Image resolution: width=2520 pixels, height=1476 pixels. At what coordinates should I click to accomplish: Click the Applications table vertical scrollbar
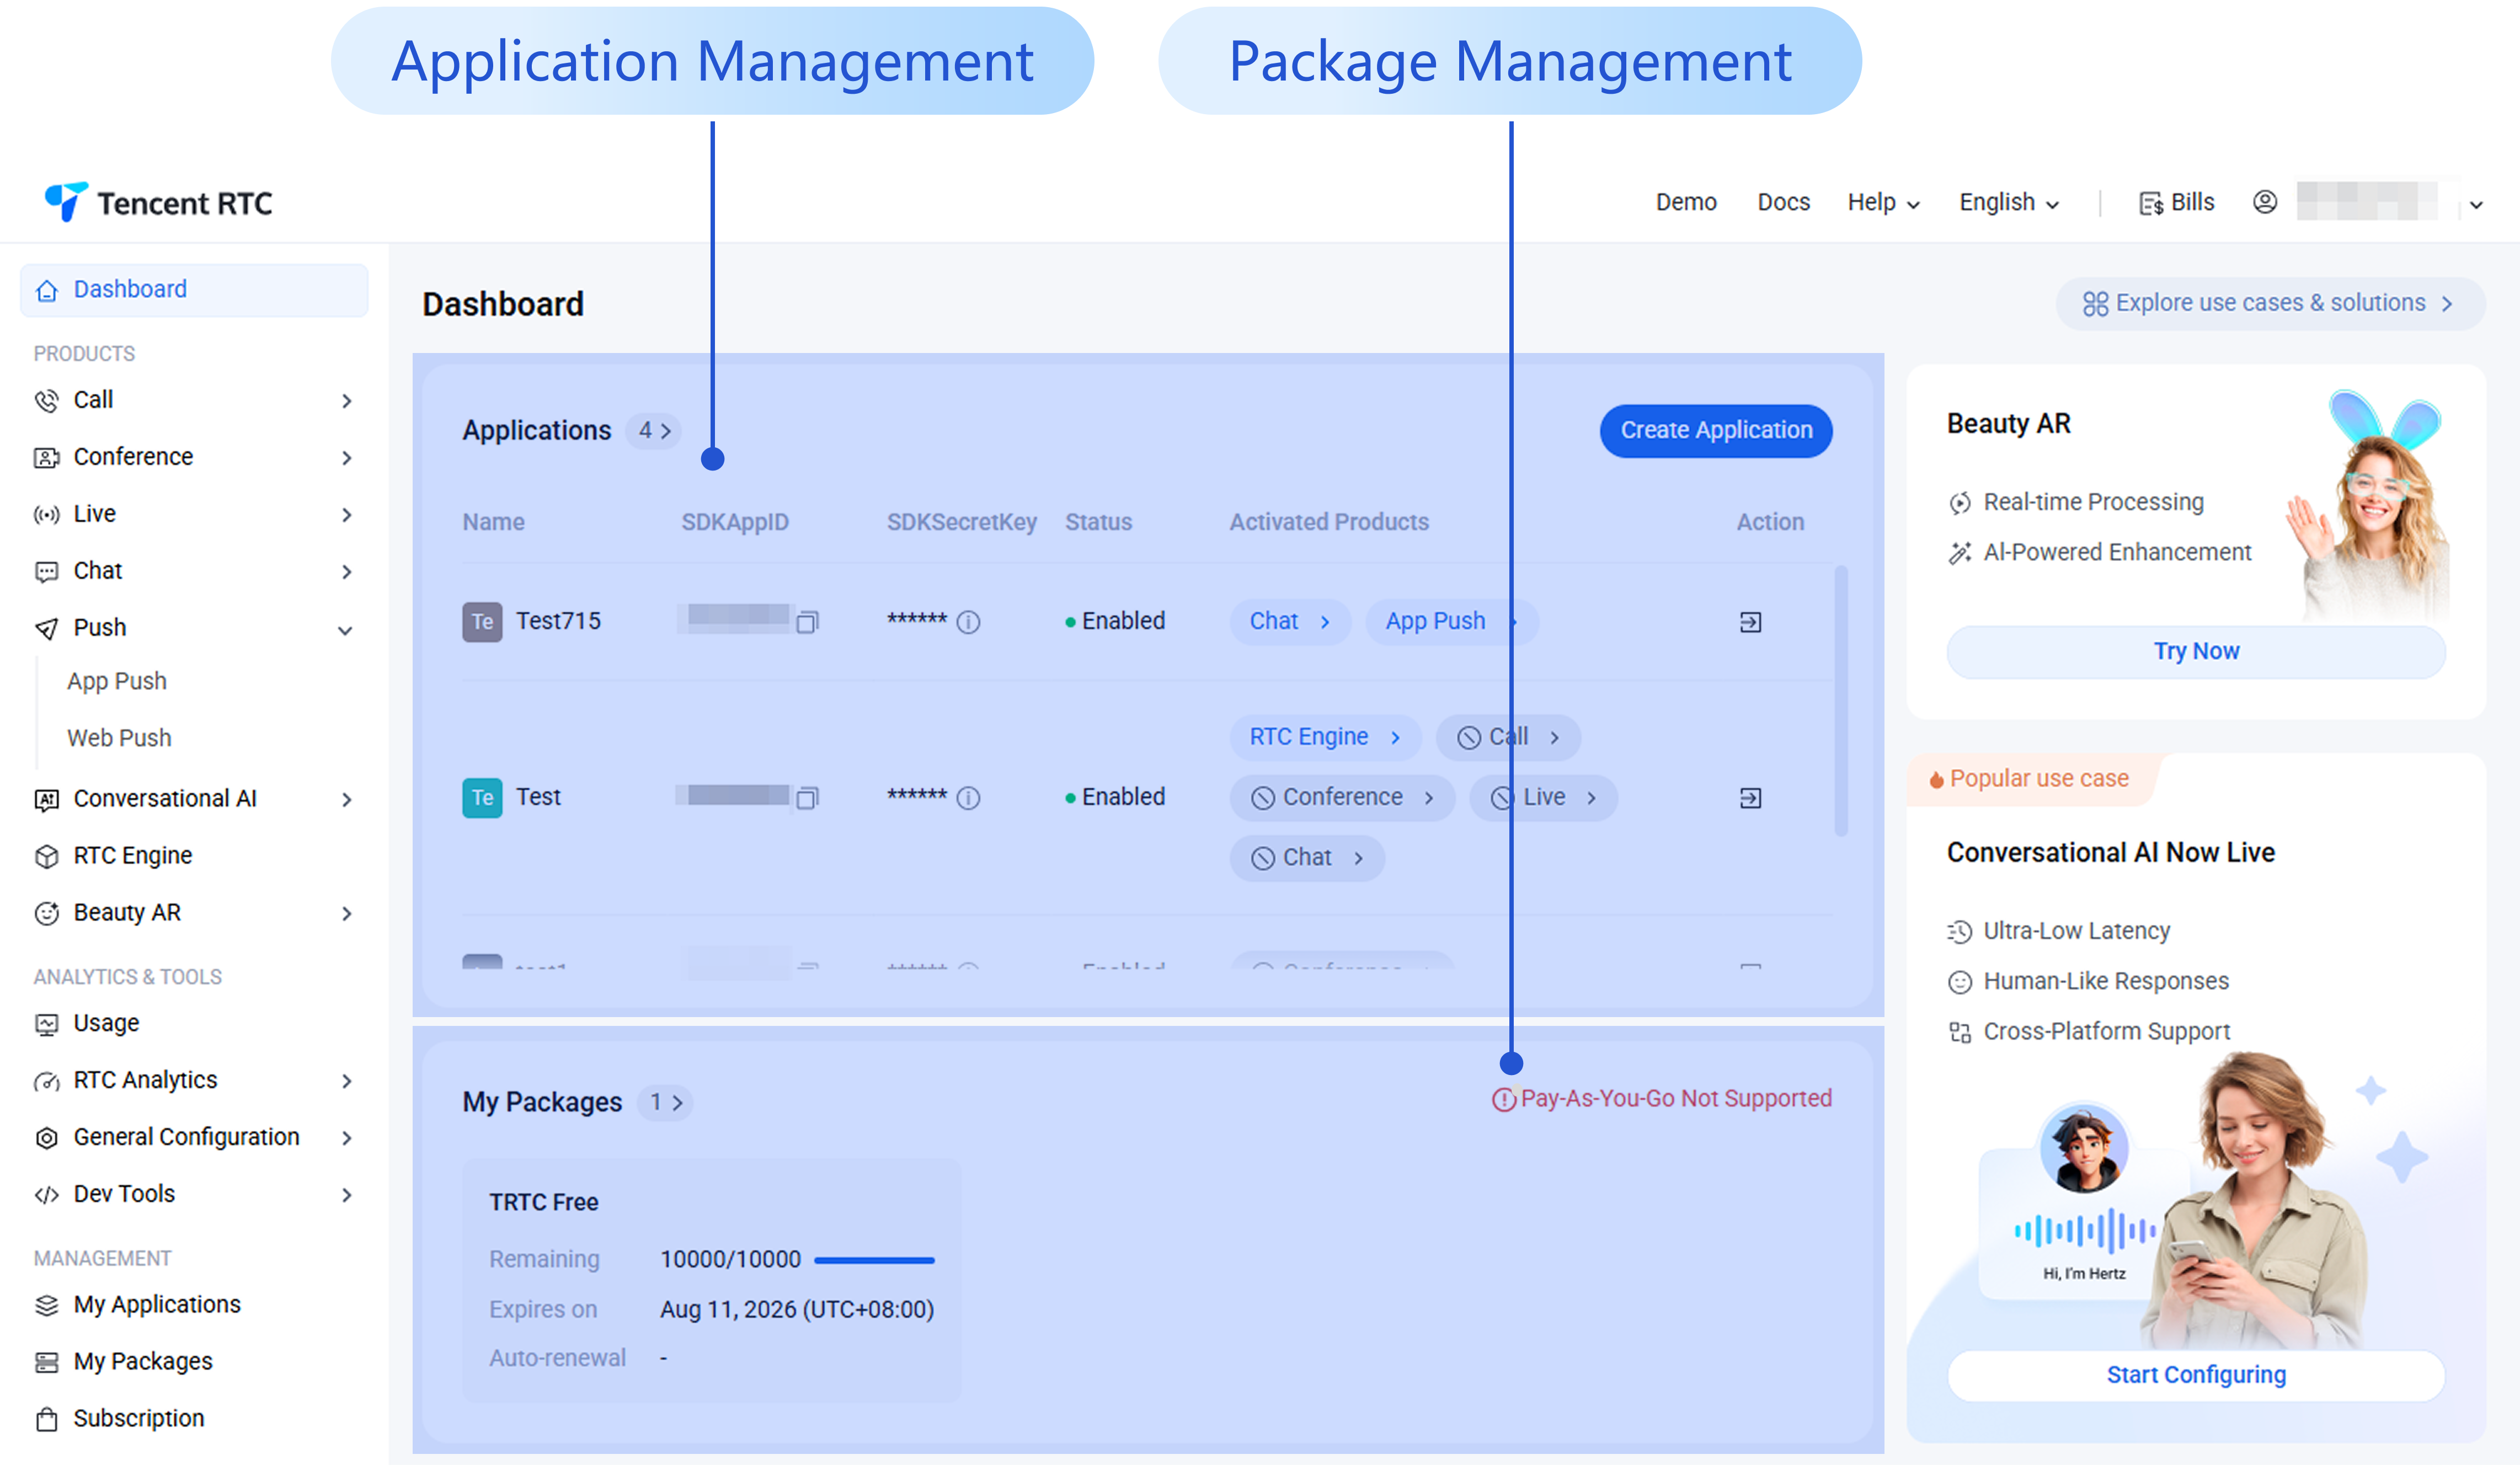coord(1841,700)
